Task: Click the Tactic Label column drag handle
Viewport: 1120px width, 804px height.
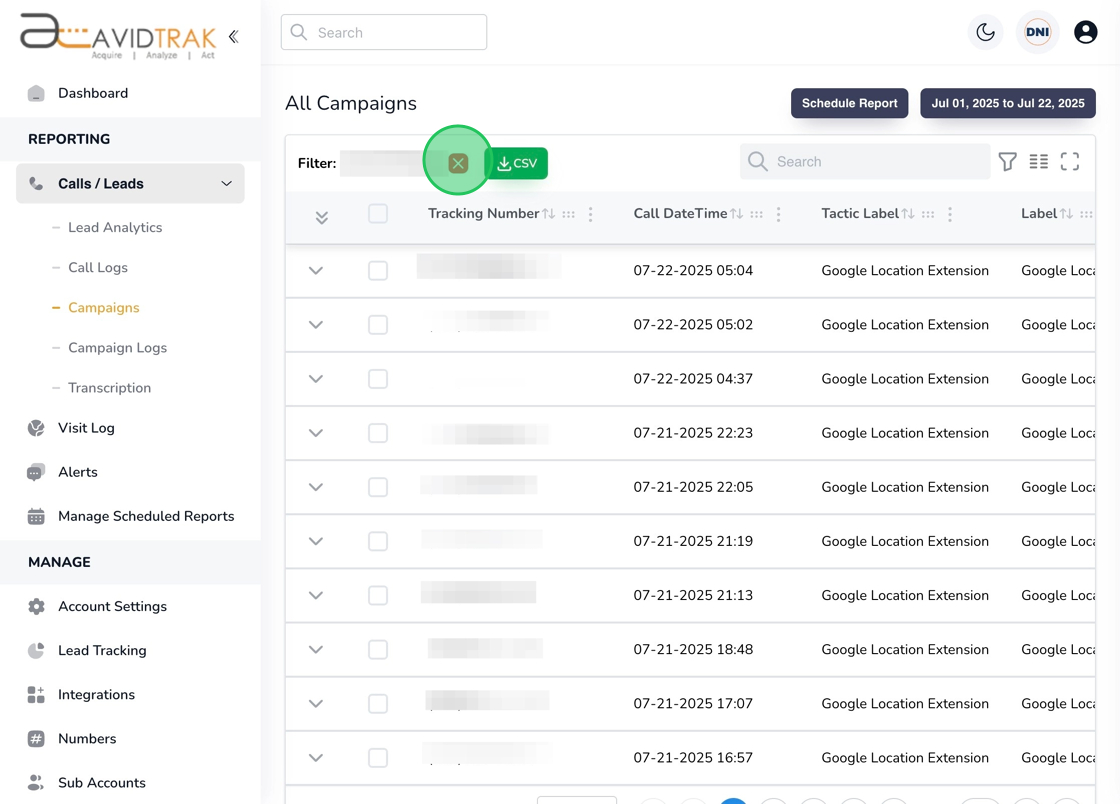Action: coord(928,214)
